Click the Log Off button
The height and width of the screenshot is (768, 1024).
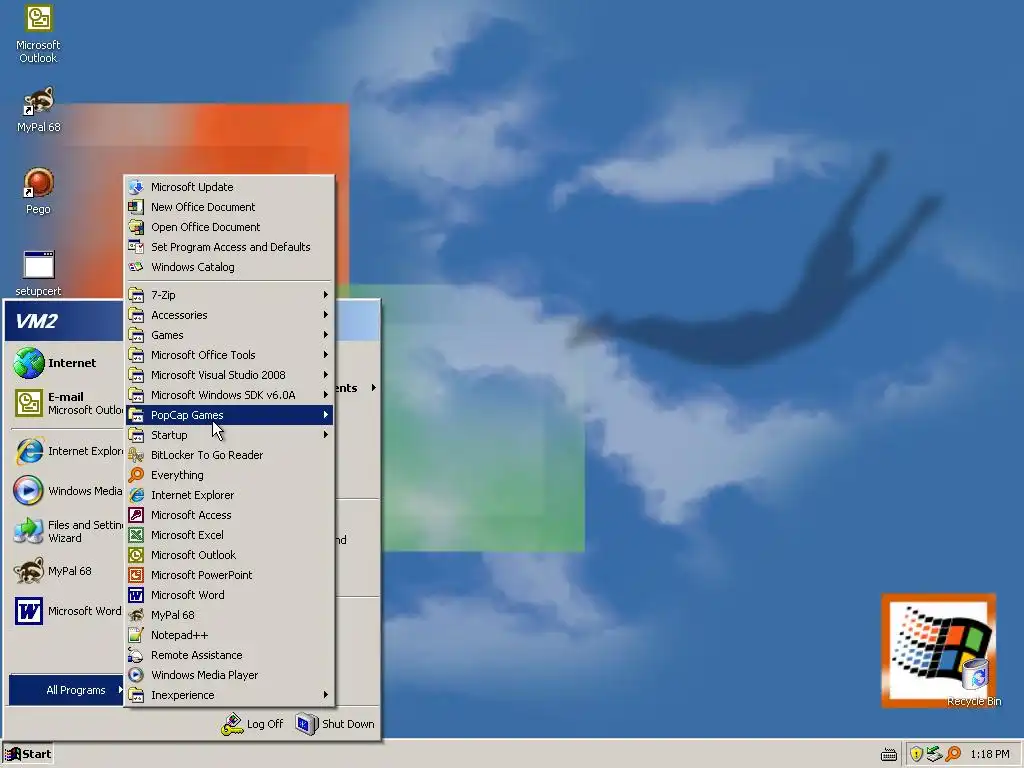253,724
